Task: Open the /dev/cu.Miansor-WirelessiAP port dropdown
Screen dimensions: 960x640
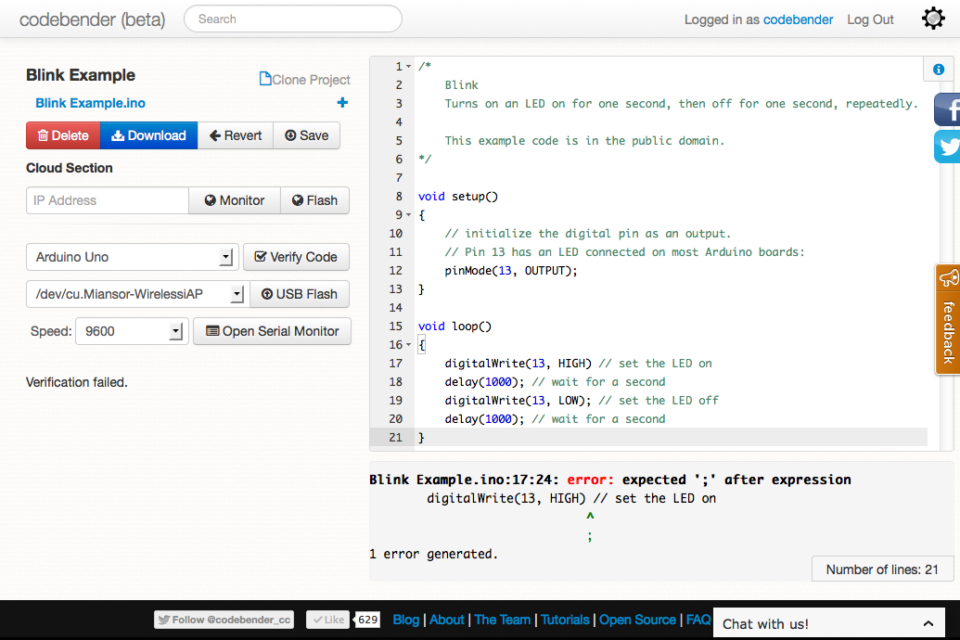Action: [138, 294]
